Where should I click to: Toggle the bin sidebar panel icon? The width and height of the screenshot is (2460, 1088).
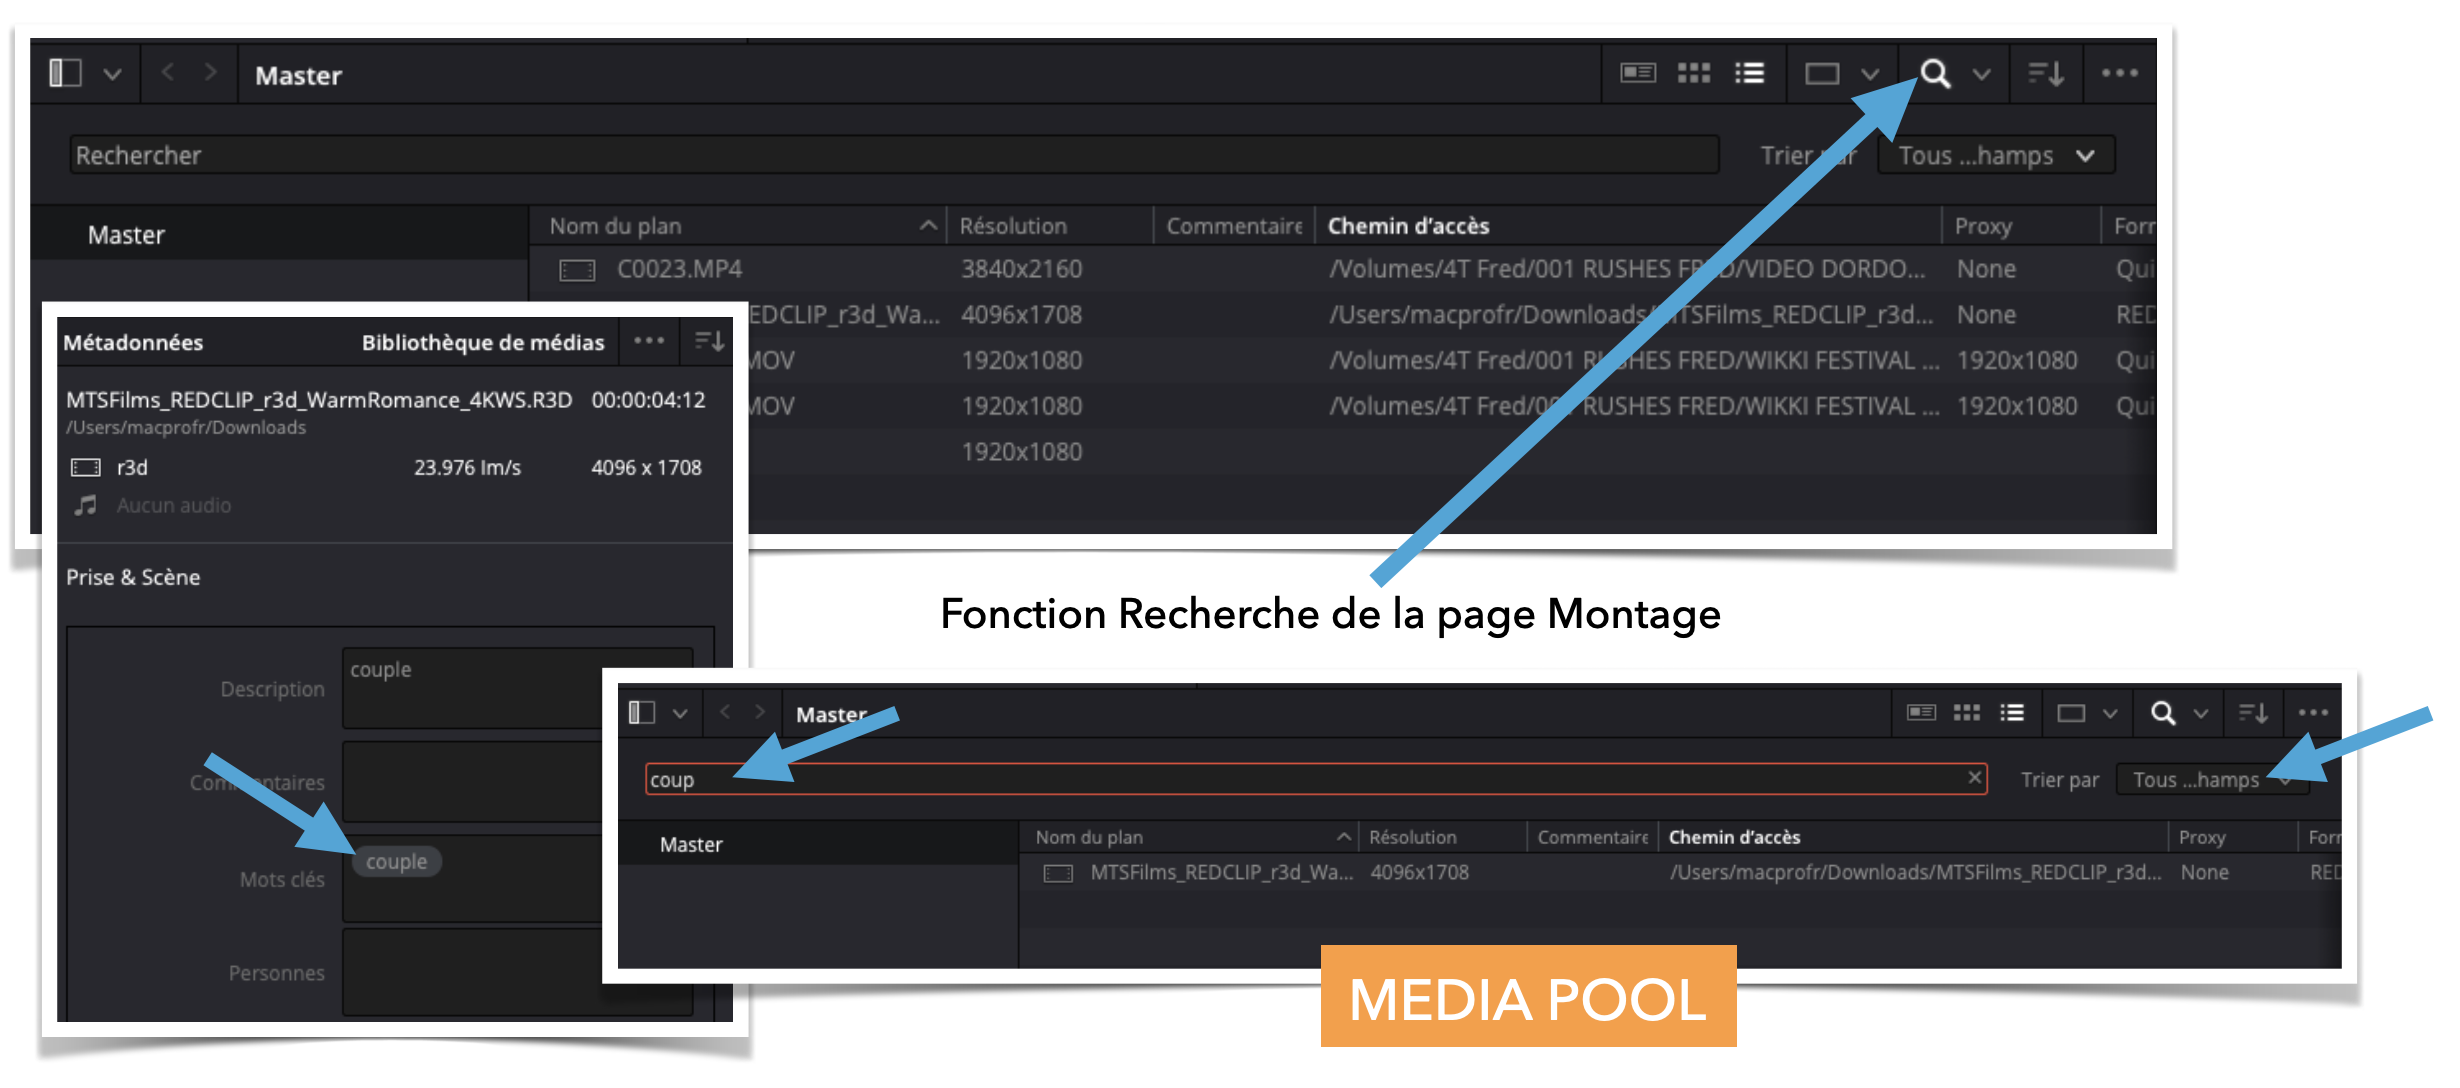point(64,73)
